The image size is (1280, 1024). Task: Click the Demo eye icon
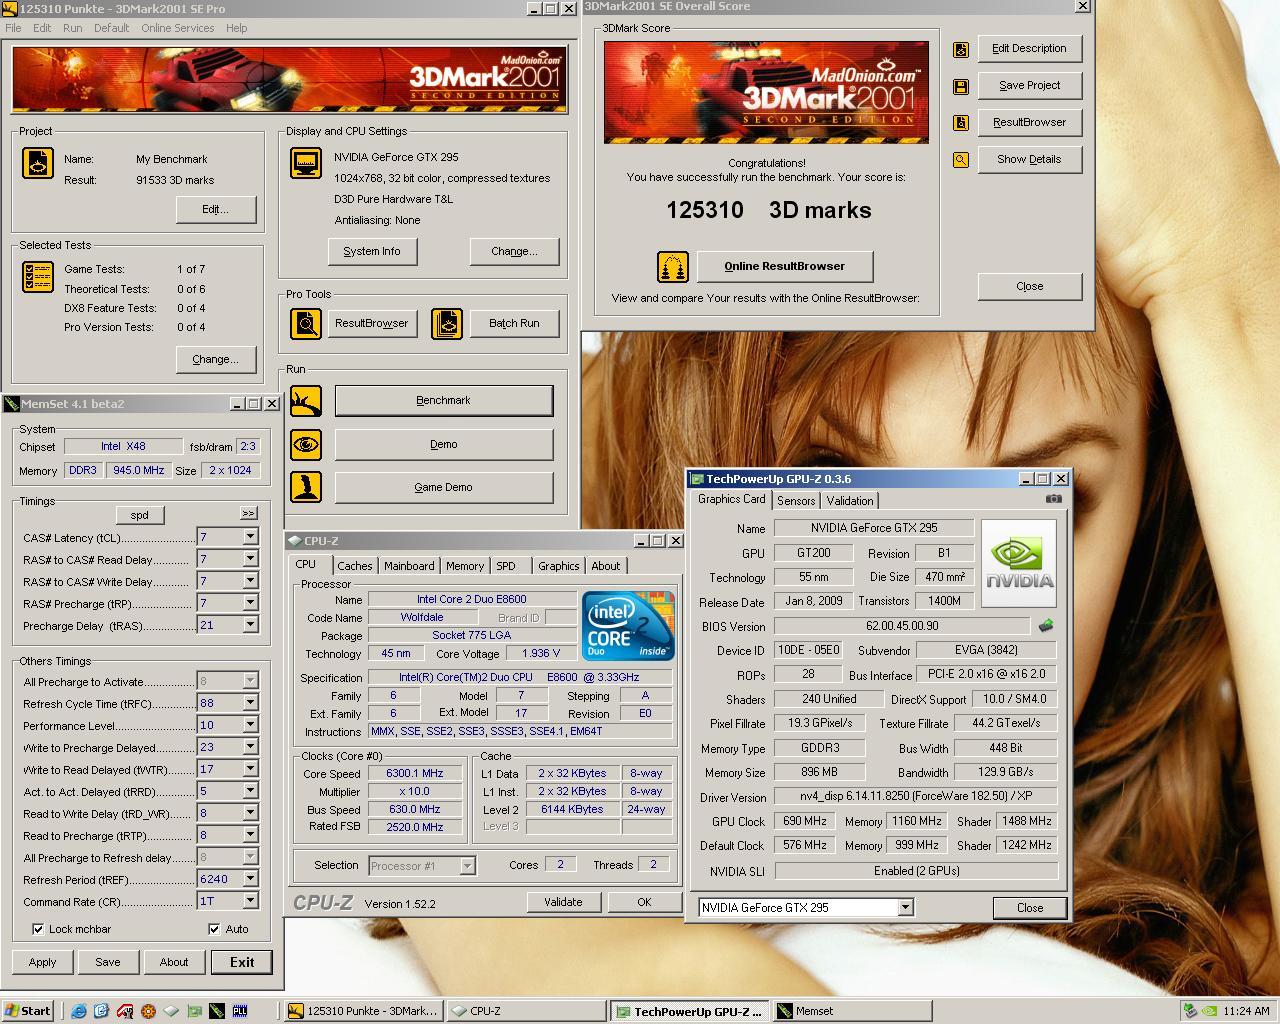pyautogui.click(x=306, y=444)
